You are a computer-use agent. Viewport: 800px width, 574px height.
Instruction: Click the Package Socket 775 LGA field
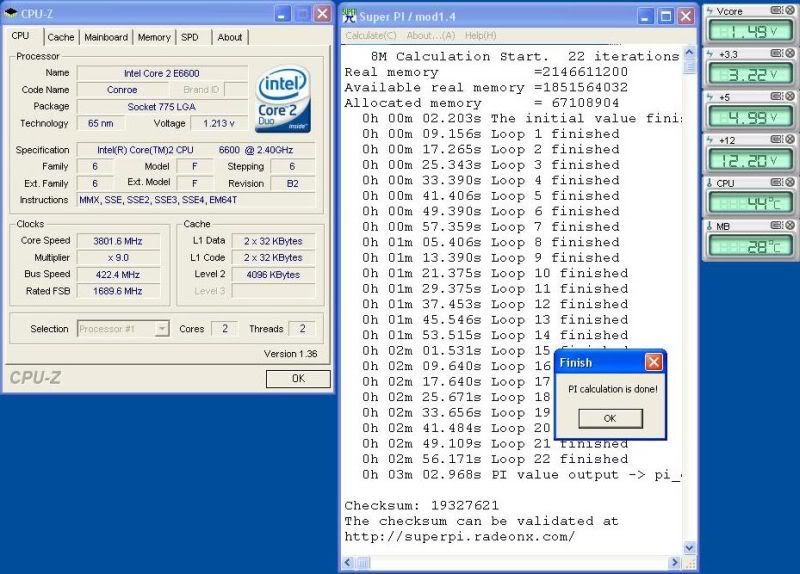pos(162,107)
